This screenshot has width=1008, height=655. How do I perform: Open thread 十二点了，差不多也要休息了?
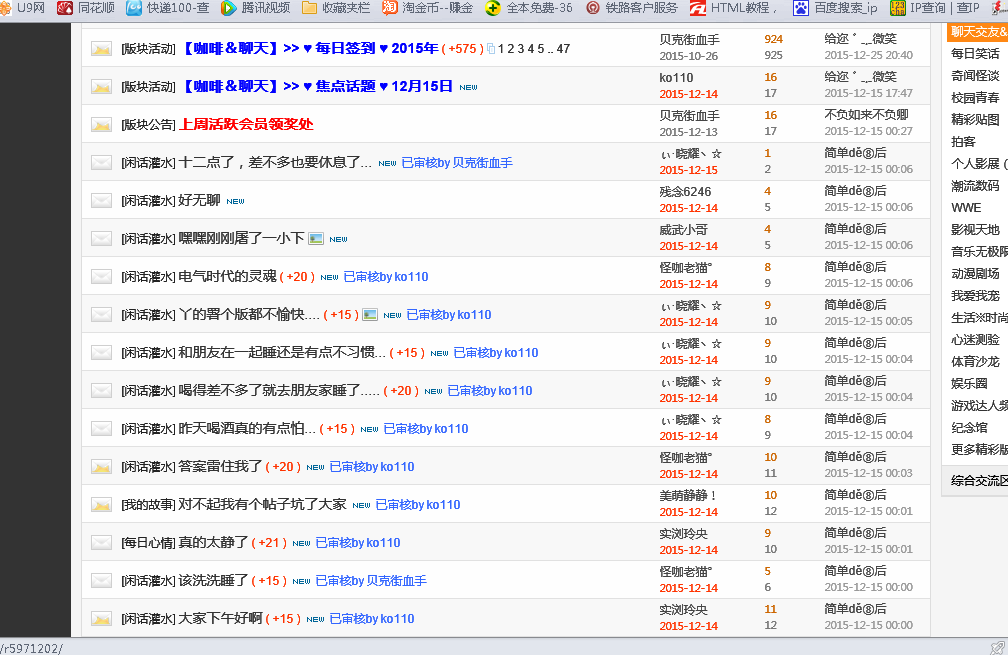pyautogui.click(x=274, y=162)
